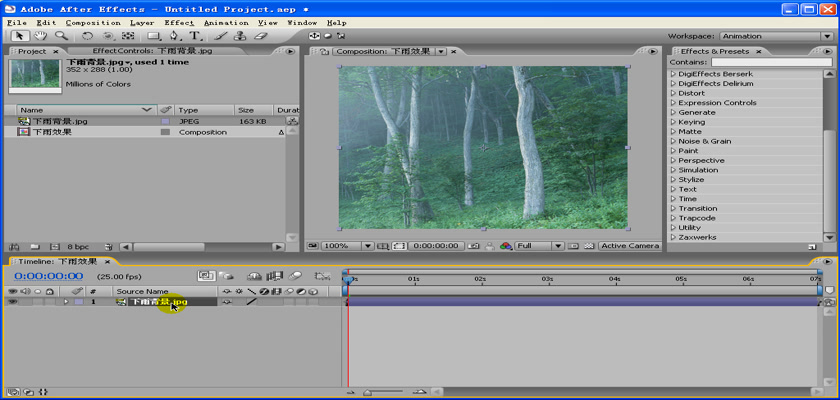Select the Rotation tool
Image resolution: width=840 pixels, height=400 pixels.
pyautogui.click(x=87, y=36)
